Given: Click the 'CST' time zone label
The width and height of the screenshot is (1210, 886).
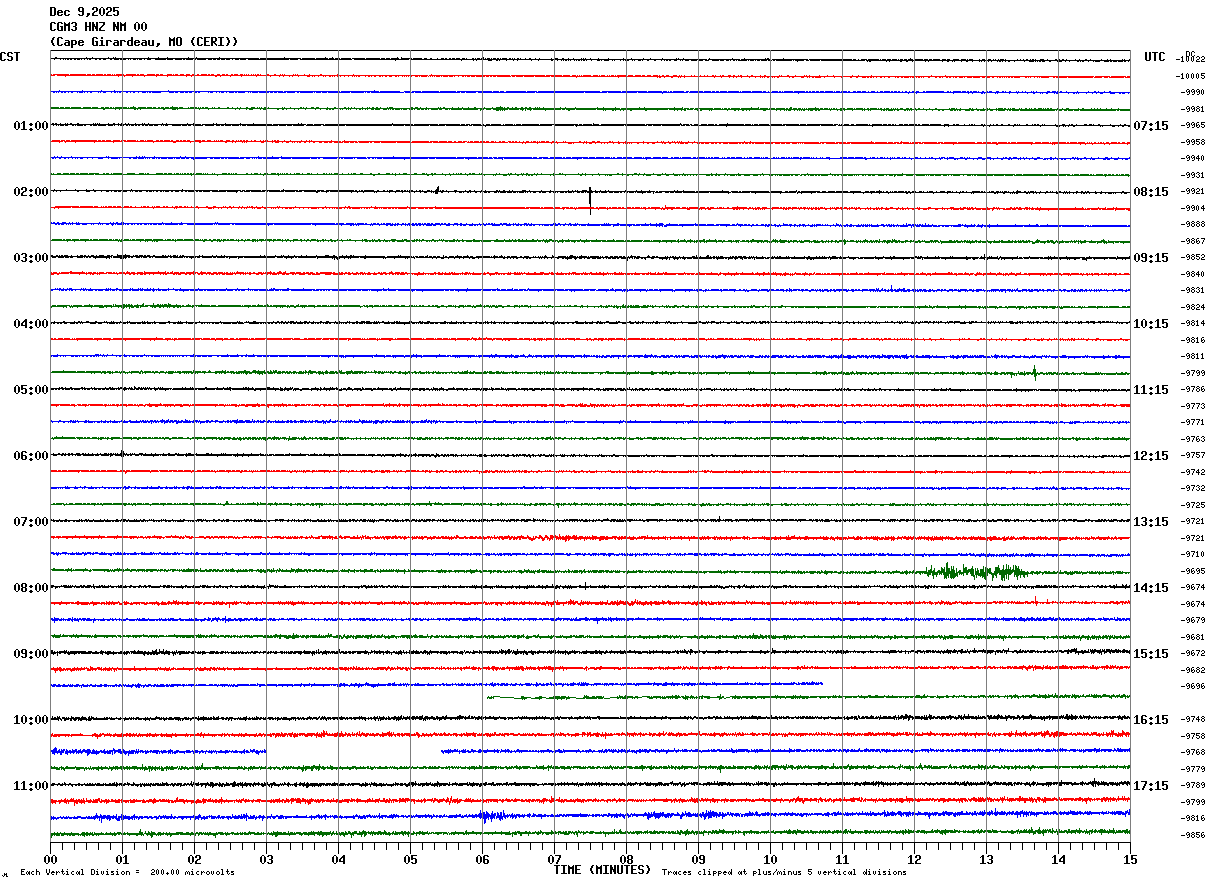Looking at the screenshot, I should point(10,57).
